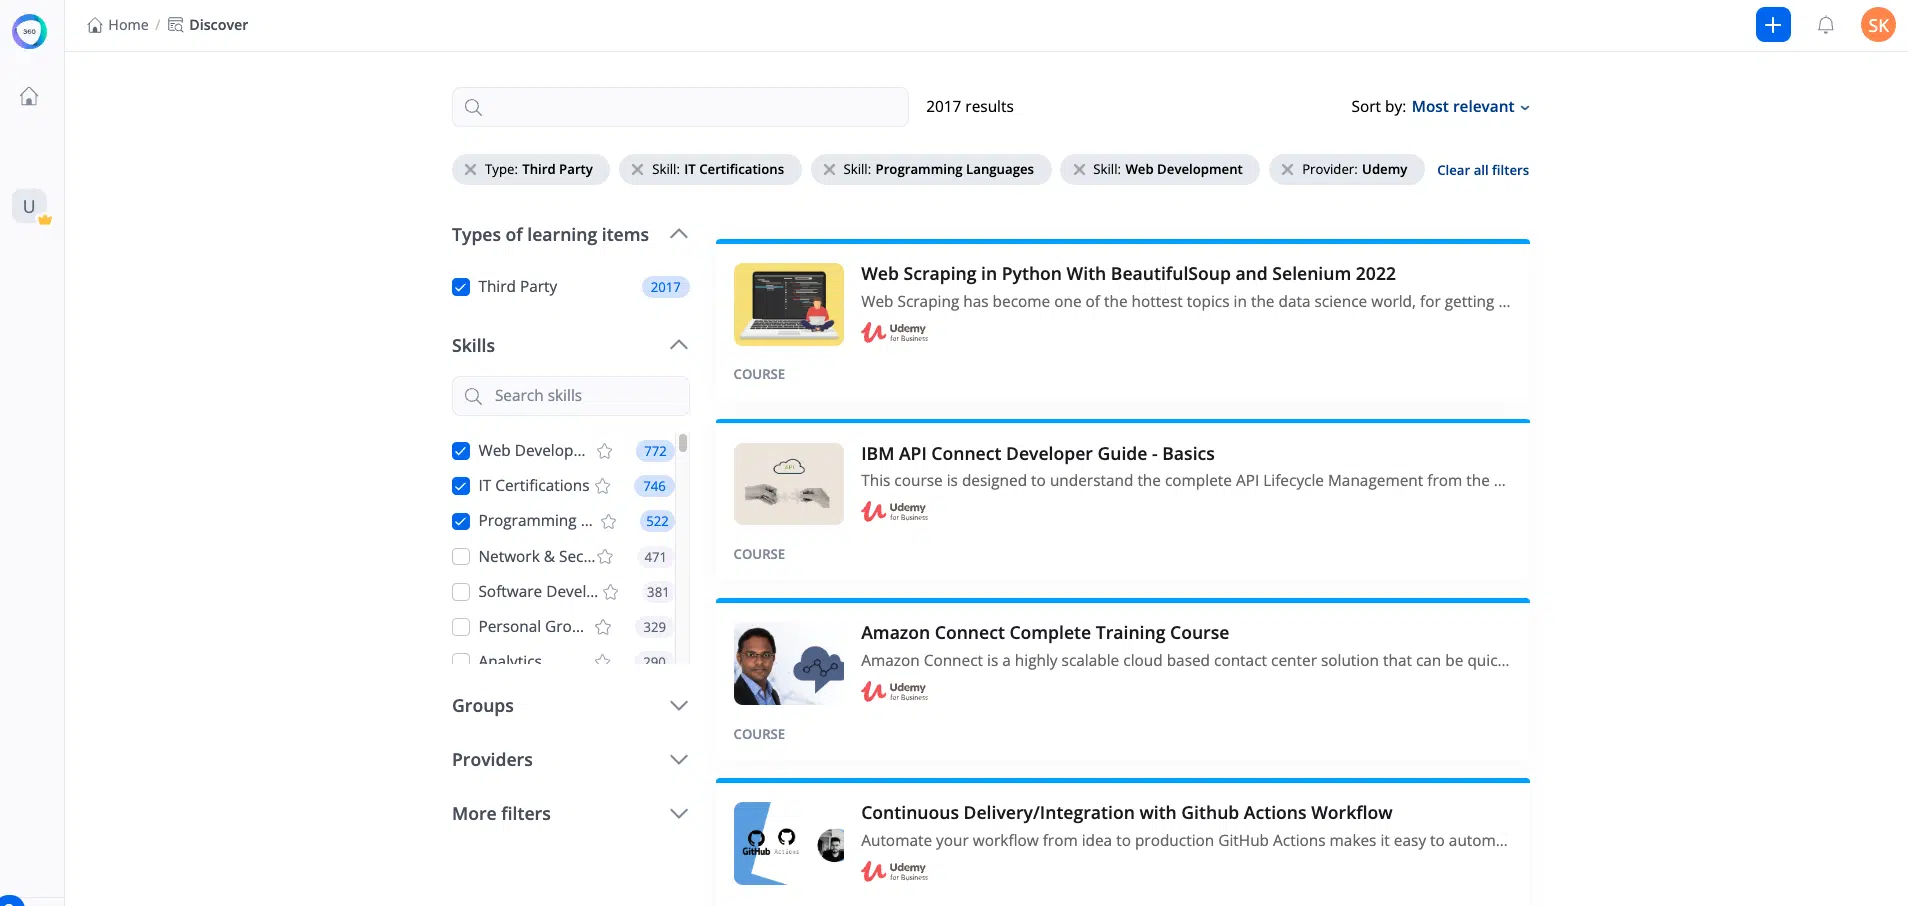Screen dimensions: 1908x906
Task: Remove the Skill: IT Certifications filter chip
Action: pyautogui.click(x=637, y=170)
